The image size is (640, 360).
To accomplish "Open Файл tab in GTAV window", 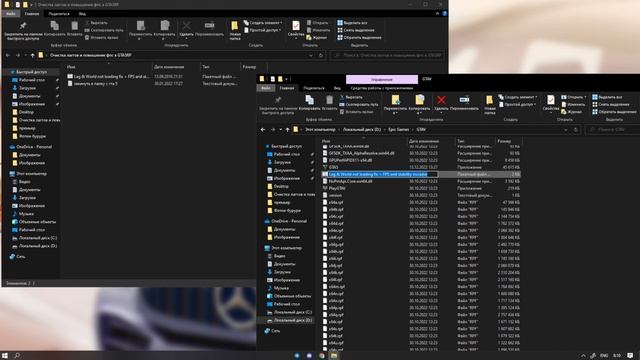I will click(266, 88).
